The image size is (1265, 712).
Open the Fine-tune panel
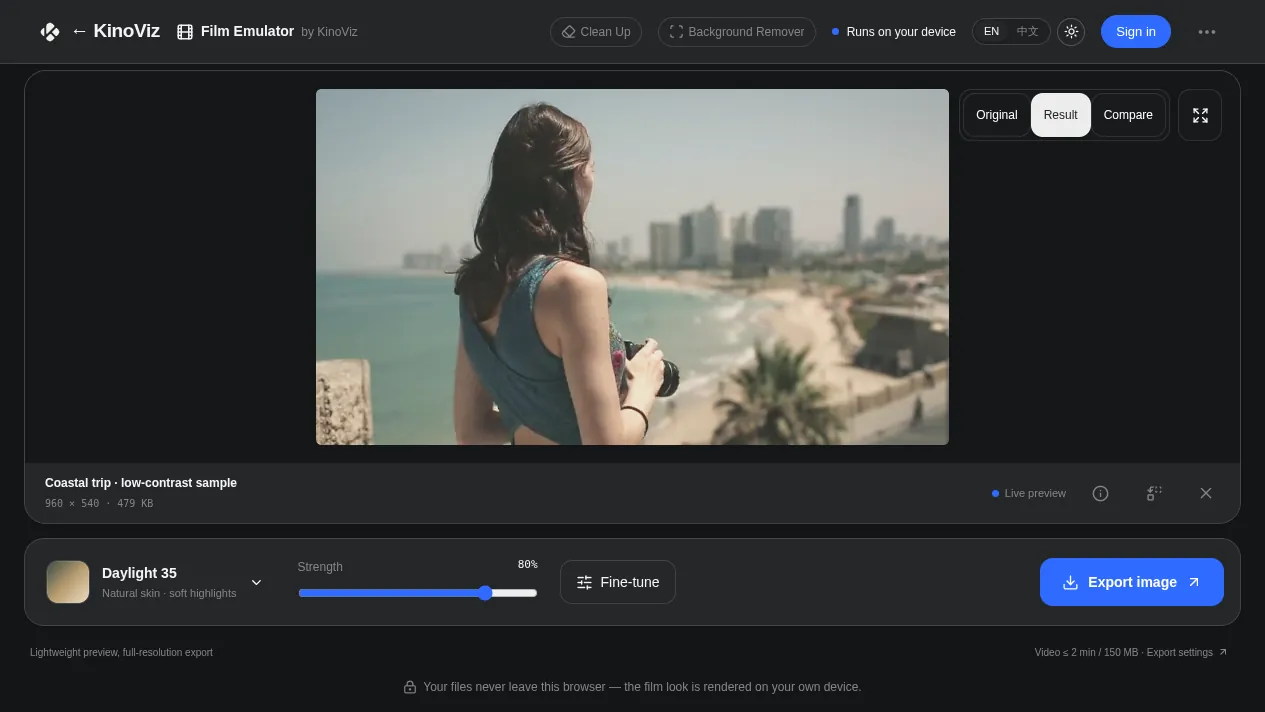[x=618, y=582]
